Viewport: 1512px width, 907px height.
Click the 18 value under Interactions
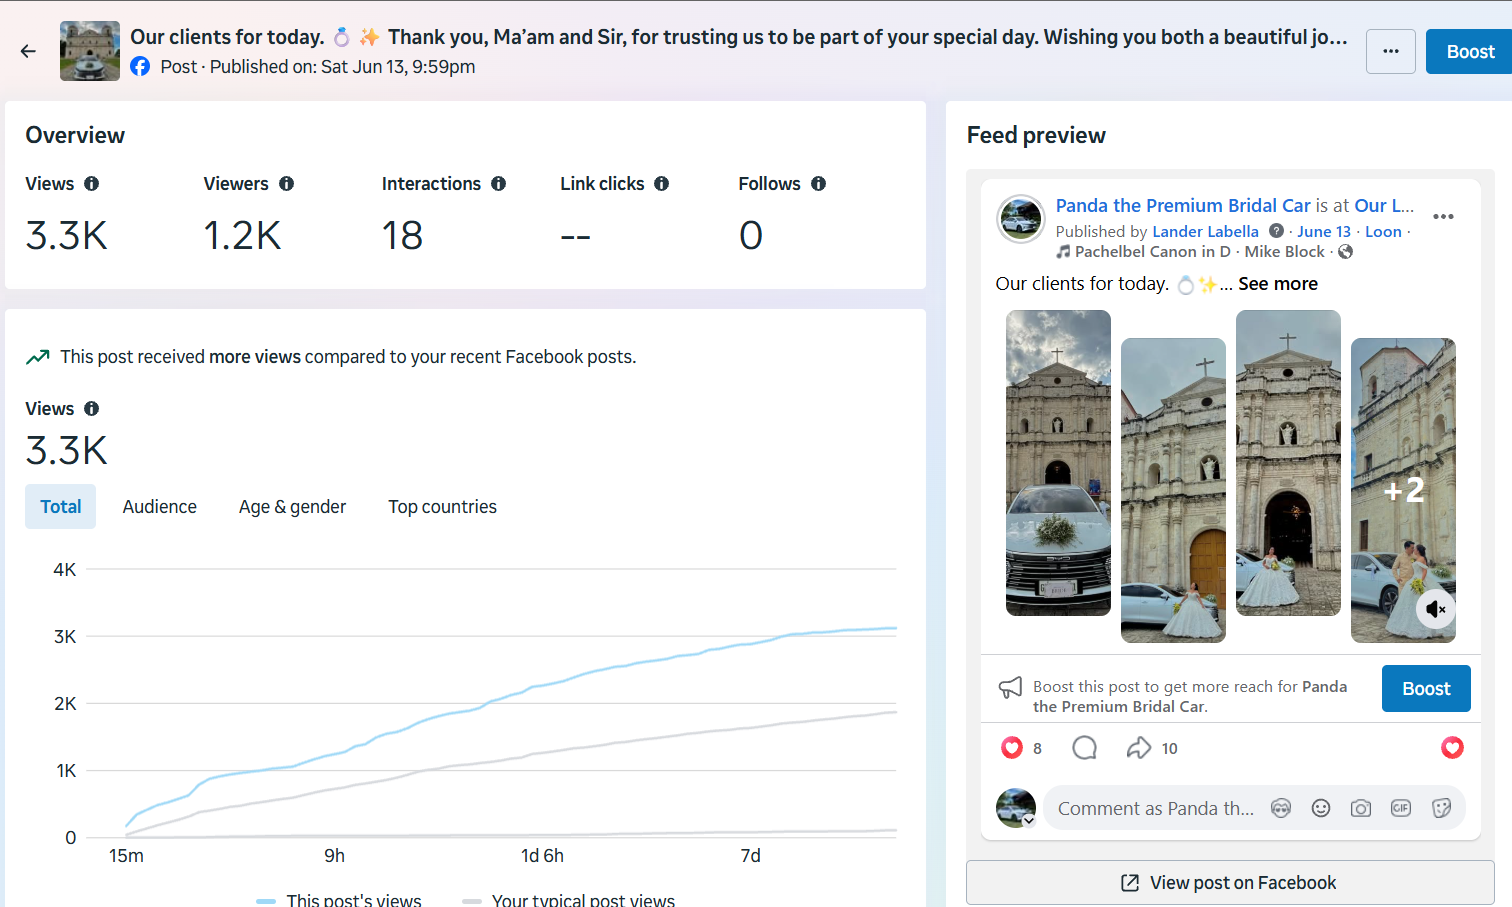point(402,236)
